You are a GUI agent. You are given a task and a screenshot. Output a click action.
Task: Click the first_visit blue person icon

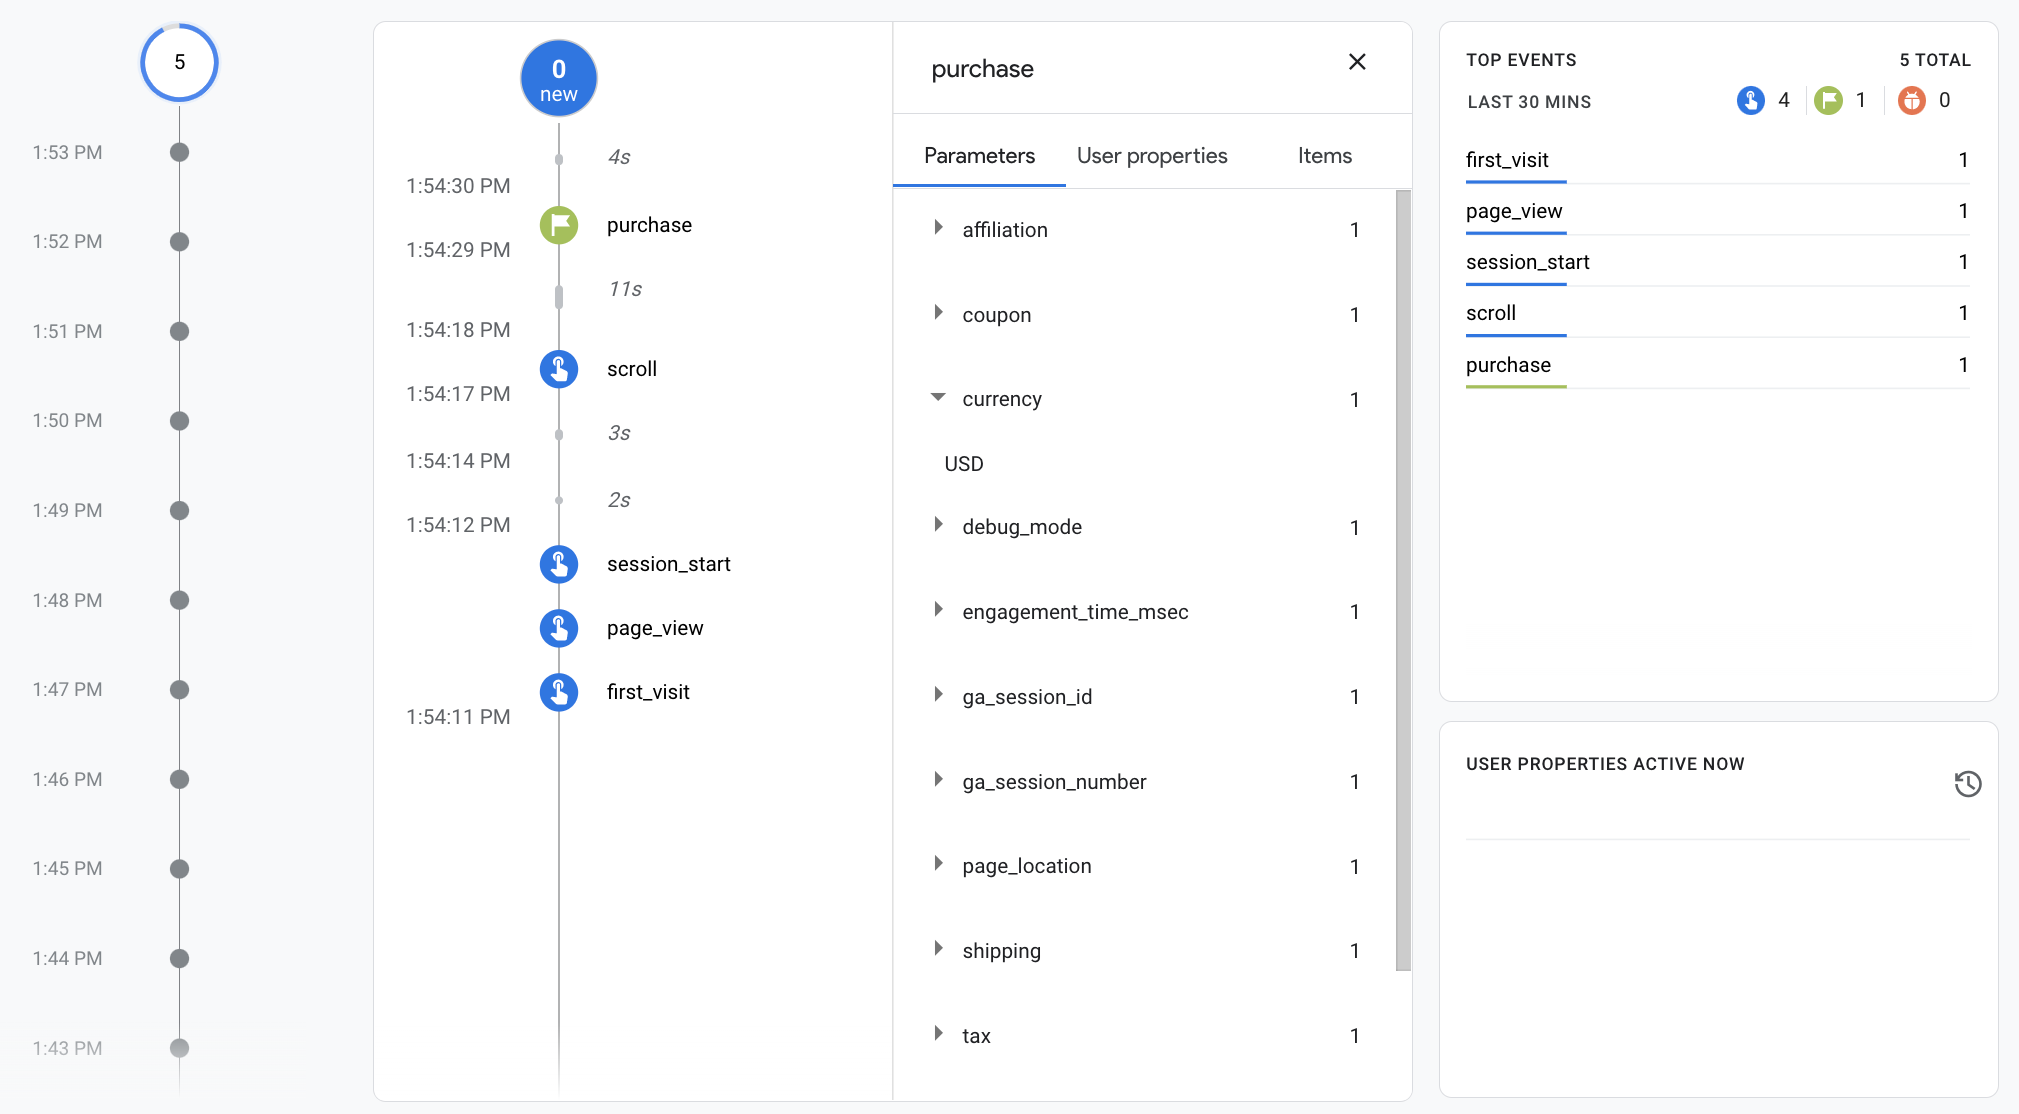560,691
